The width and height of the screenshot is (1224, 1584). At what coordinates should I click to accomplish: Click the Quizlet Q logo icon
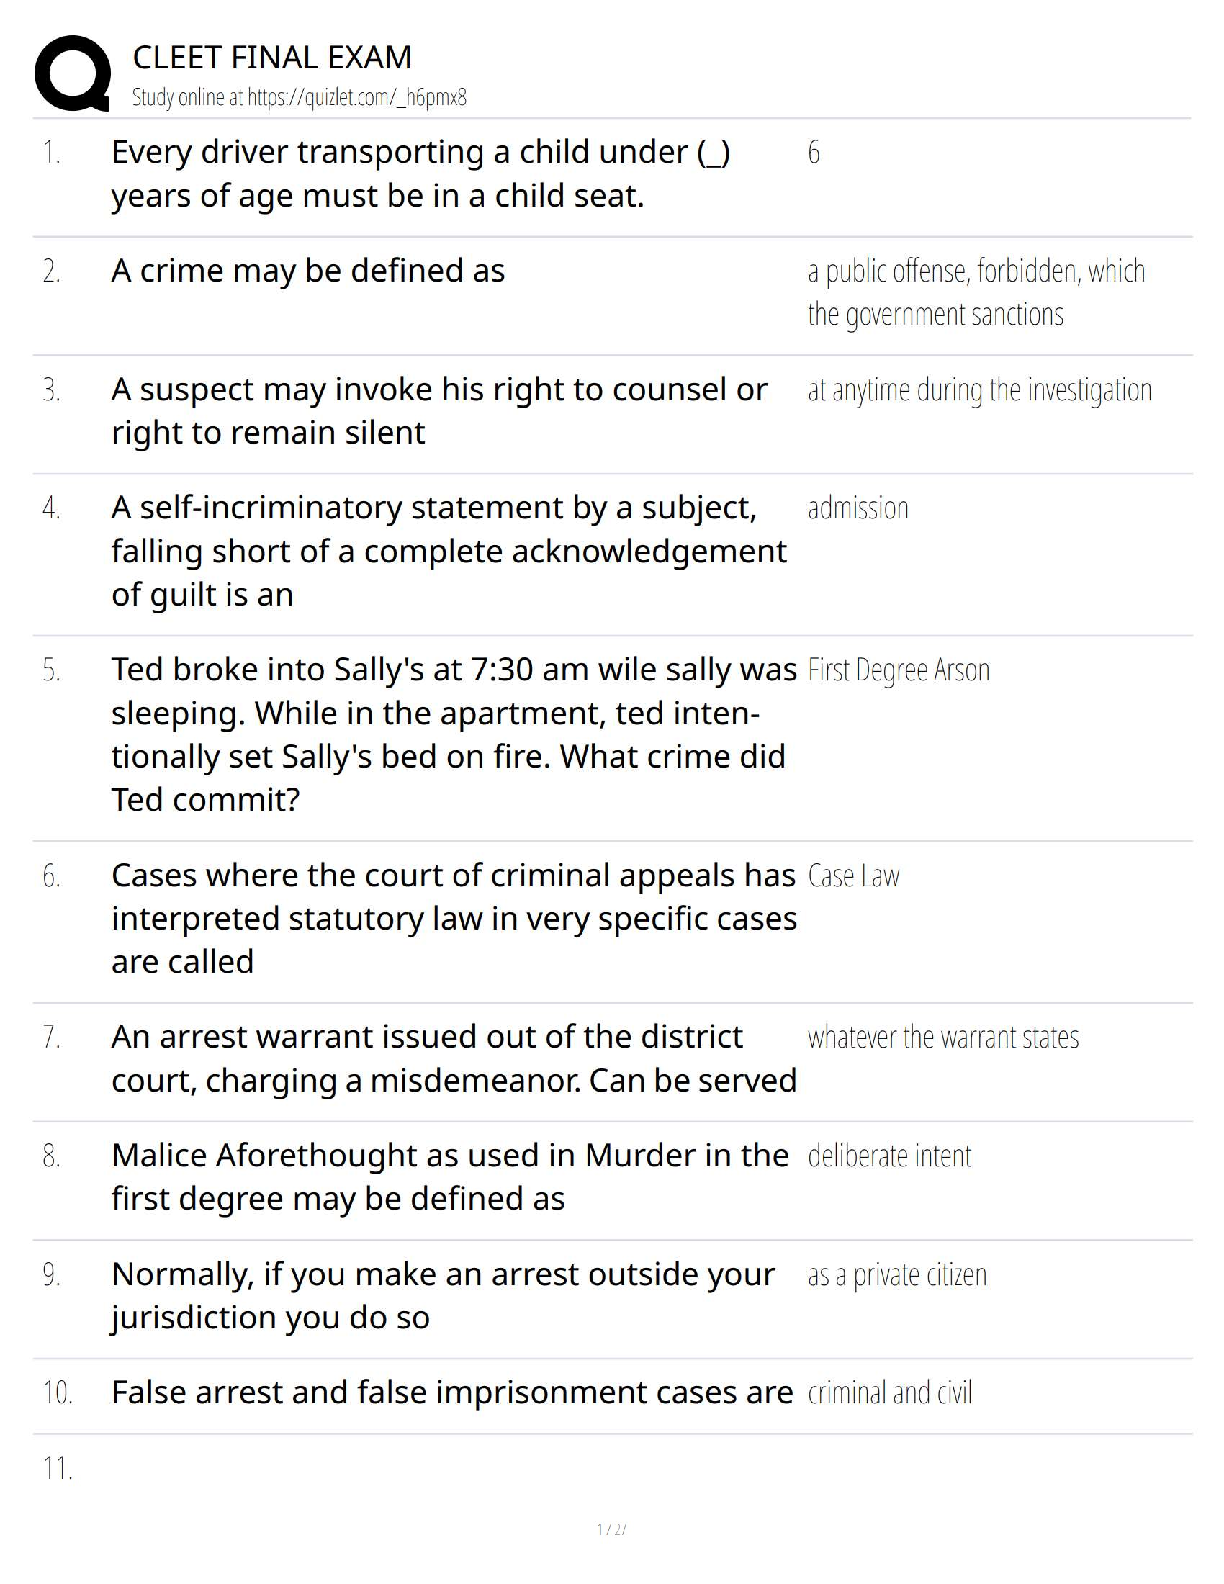72,73
